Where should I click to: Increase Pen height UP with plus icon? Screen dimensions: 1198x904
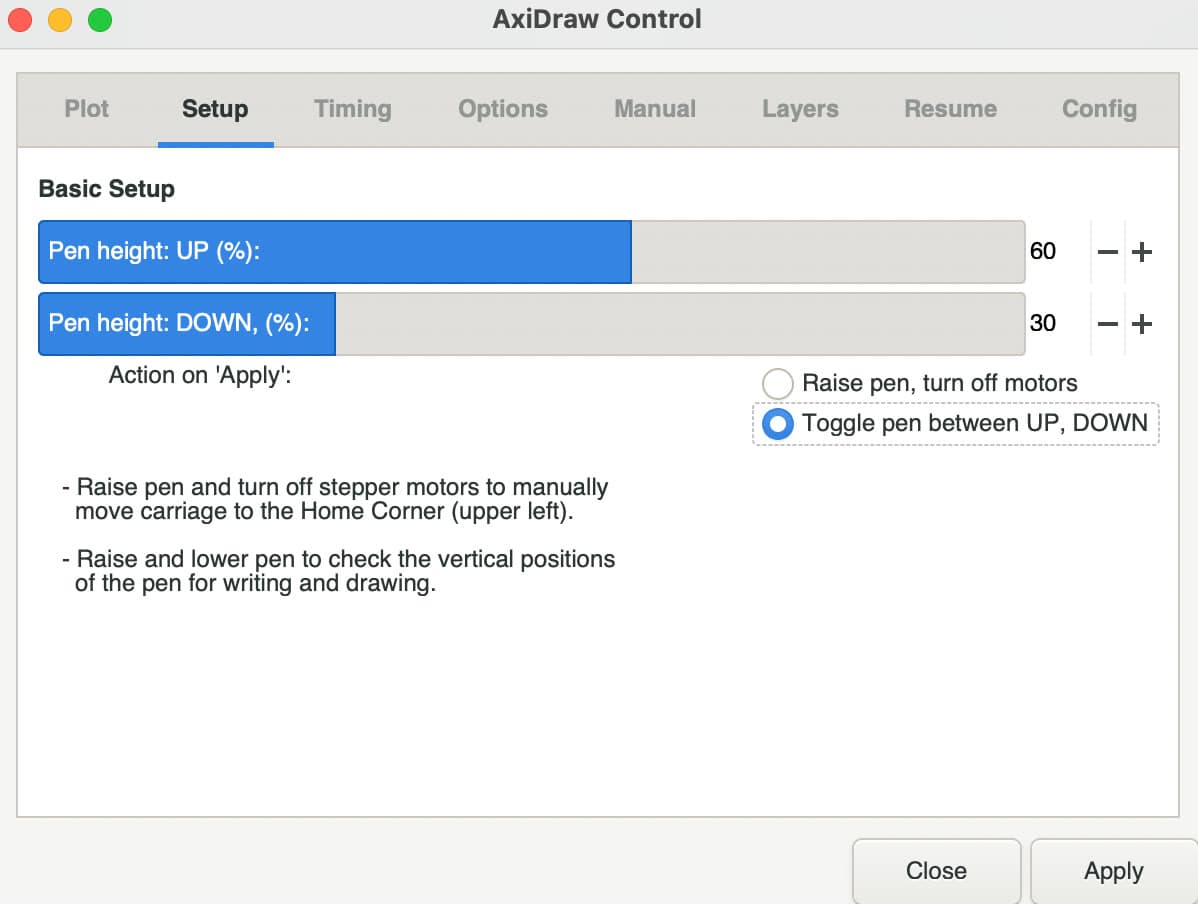[x=1141, y=252]
